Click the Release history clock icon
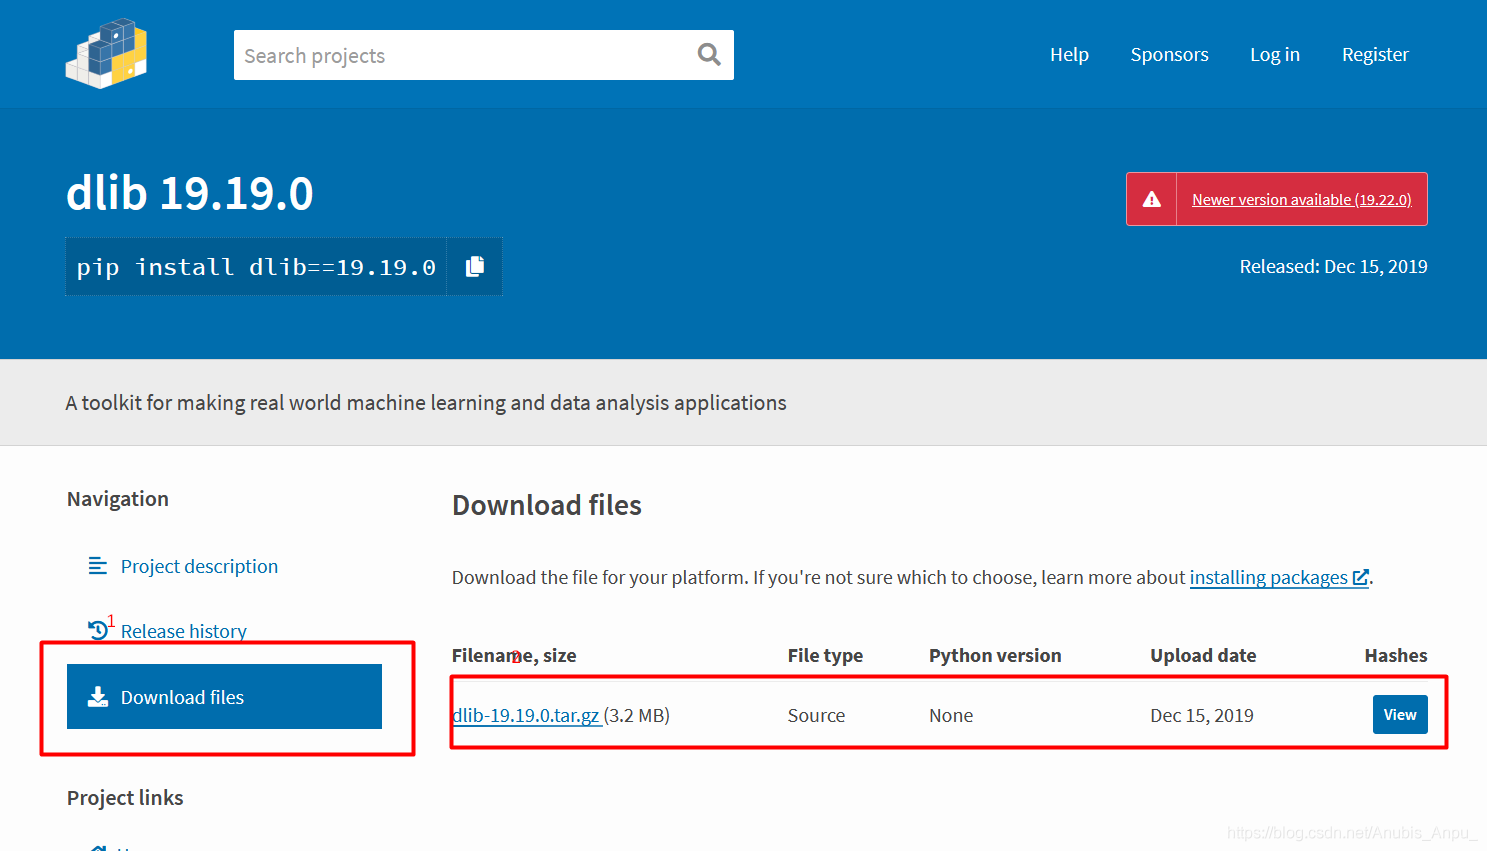Viewport: 1487px width, 851px height. 98,630
